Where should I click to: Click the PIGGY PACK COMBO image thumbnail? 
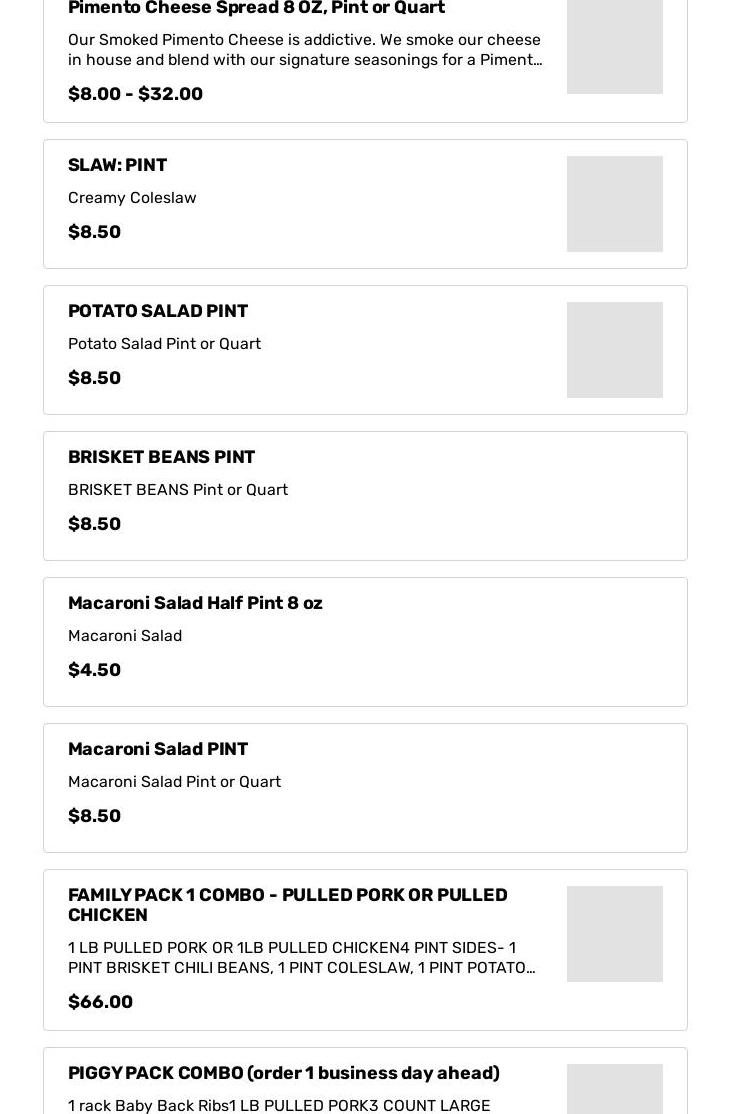point(614,1090)
